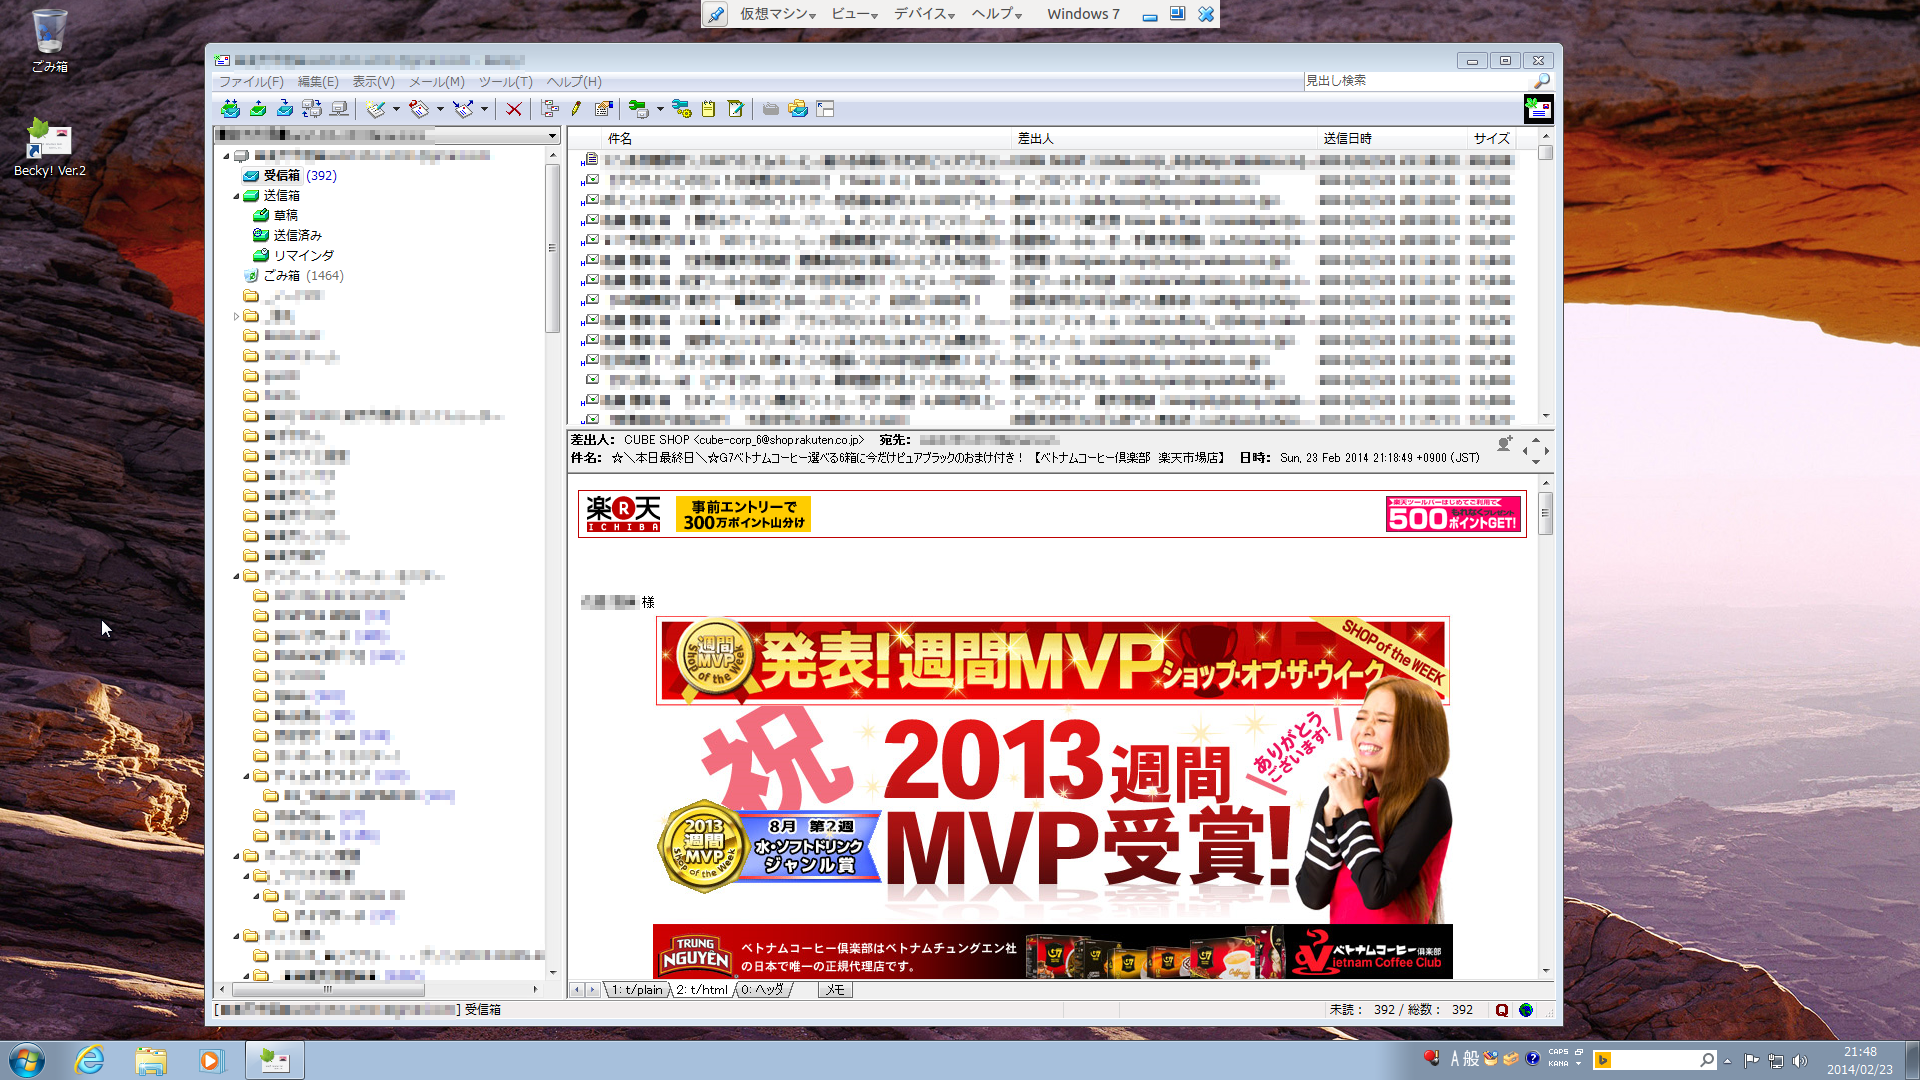Switch the window layout with the pane icon

tap(825, 109)
